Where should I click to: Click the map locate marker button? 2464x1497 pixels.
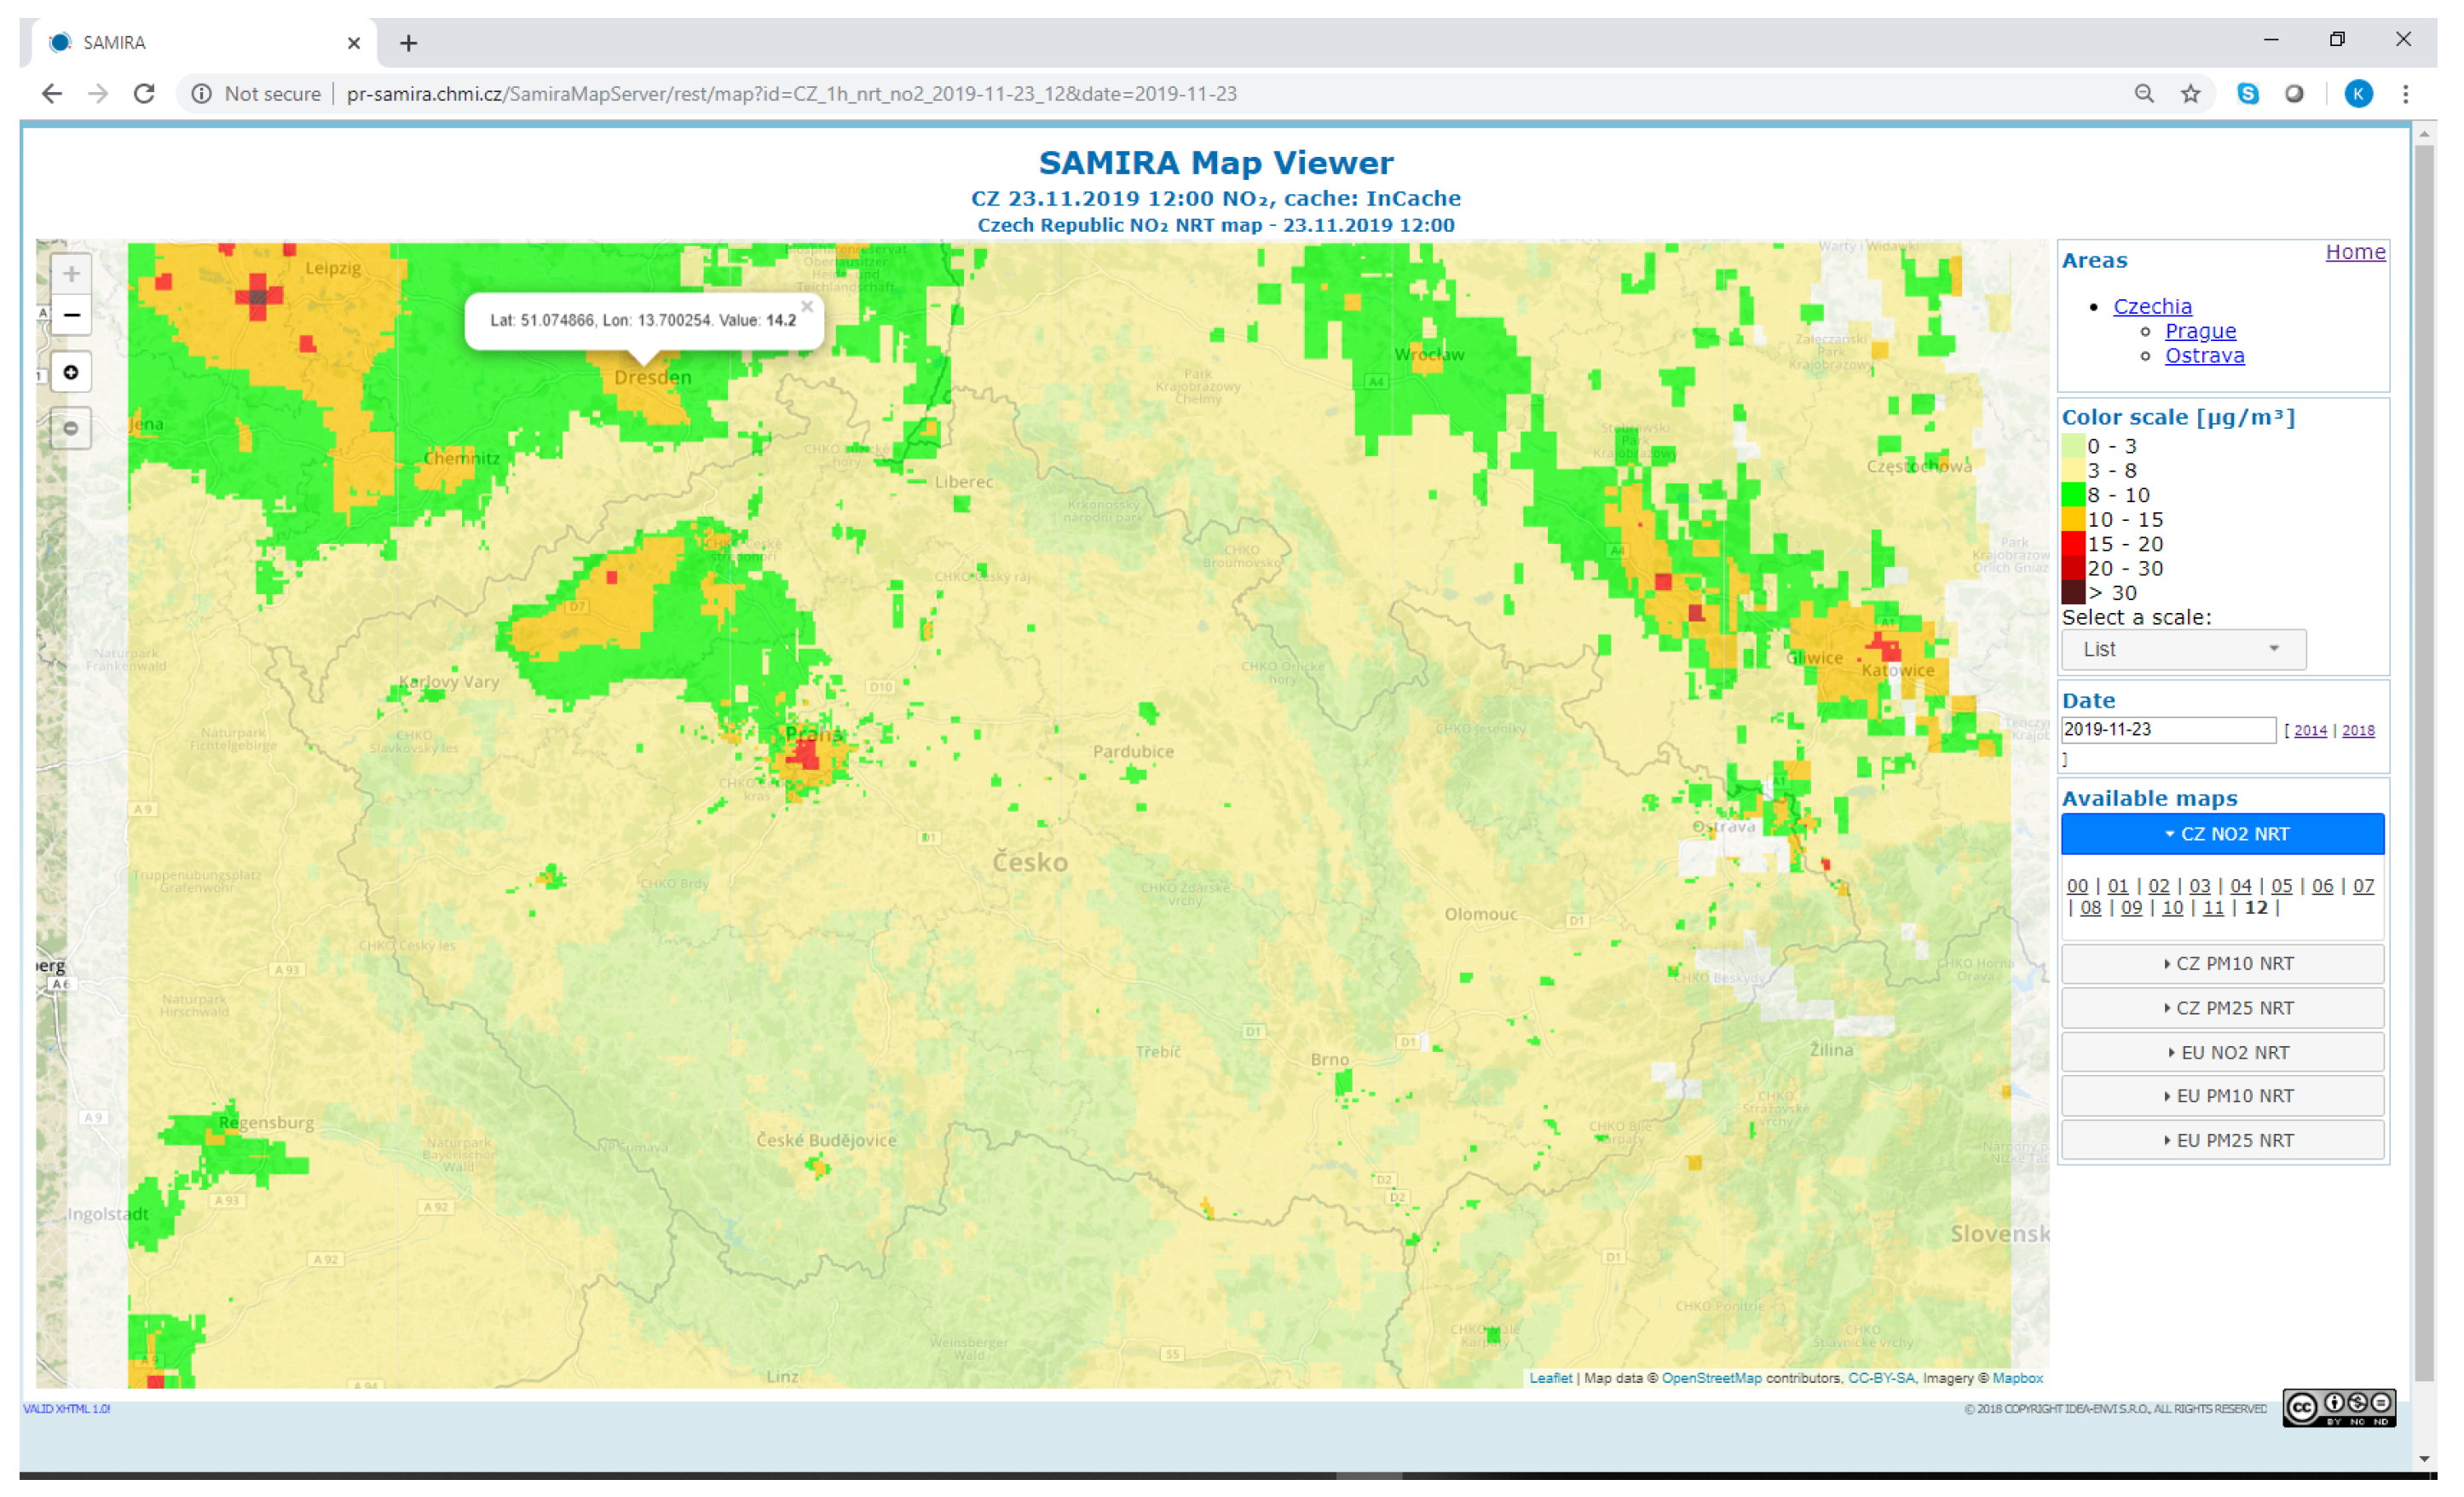[71, 373]
